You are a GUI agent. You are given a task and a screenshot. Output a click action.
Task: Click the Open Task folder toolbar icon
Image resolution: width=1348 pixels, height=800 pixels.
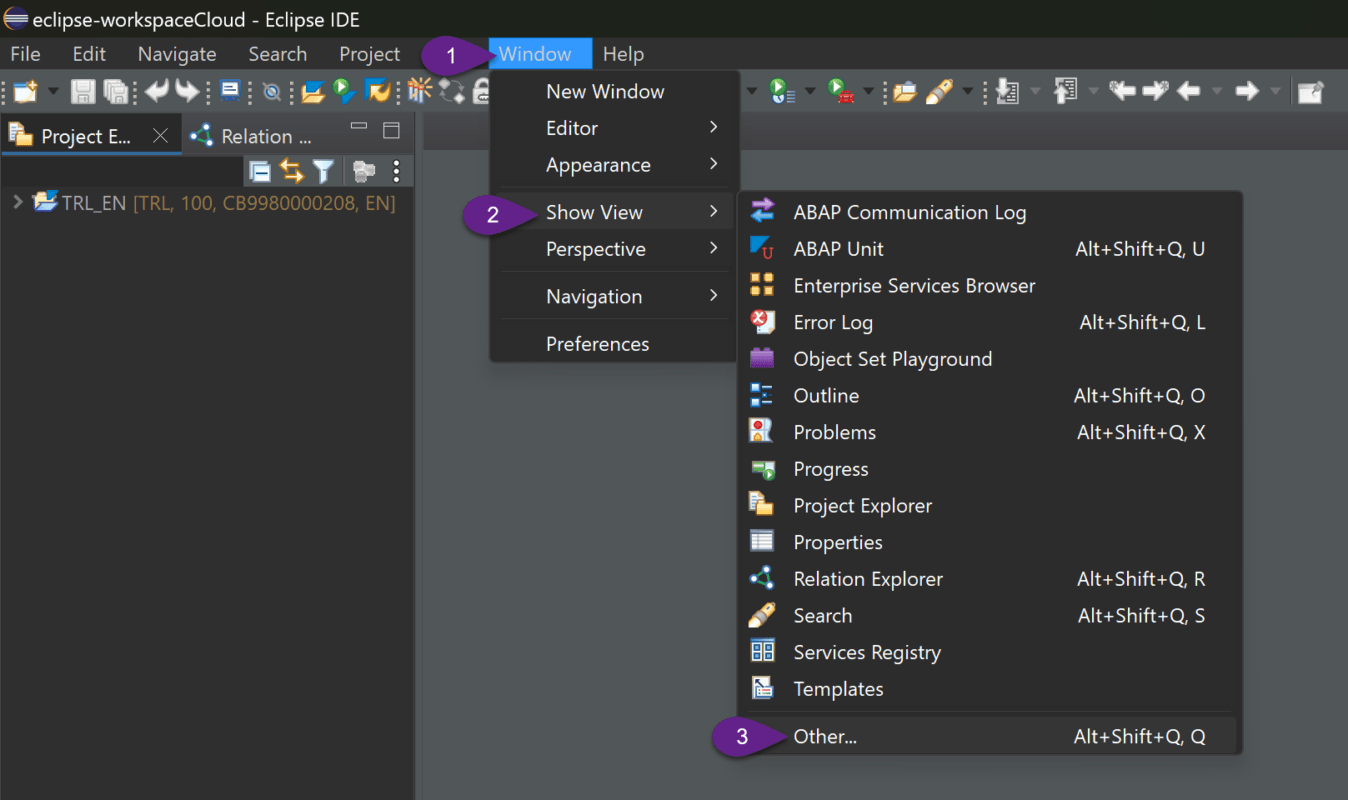pyautogui.click(x=904, y=92)
